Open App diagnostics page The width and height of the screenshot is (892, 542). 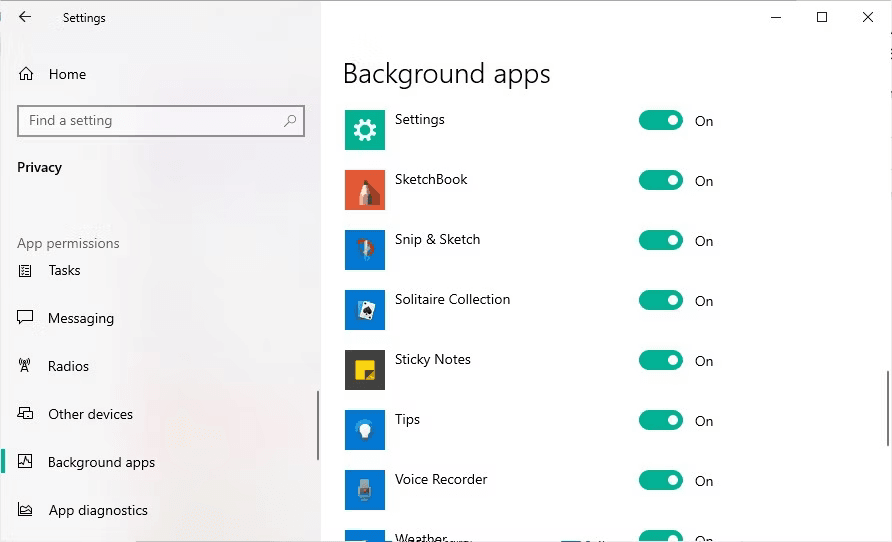pos(98,511)
